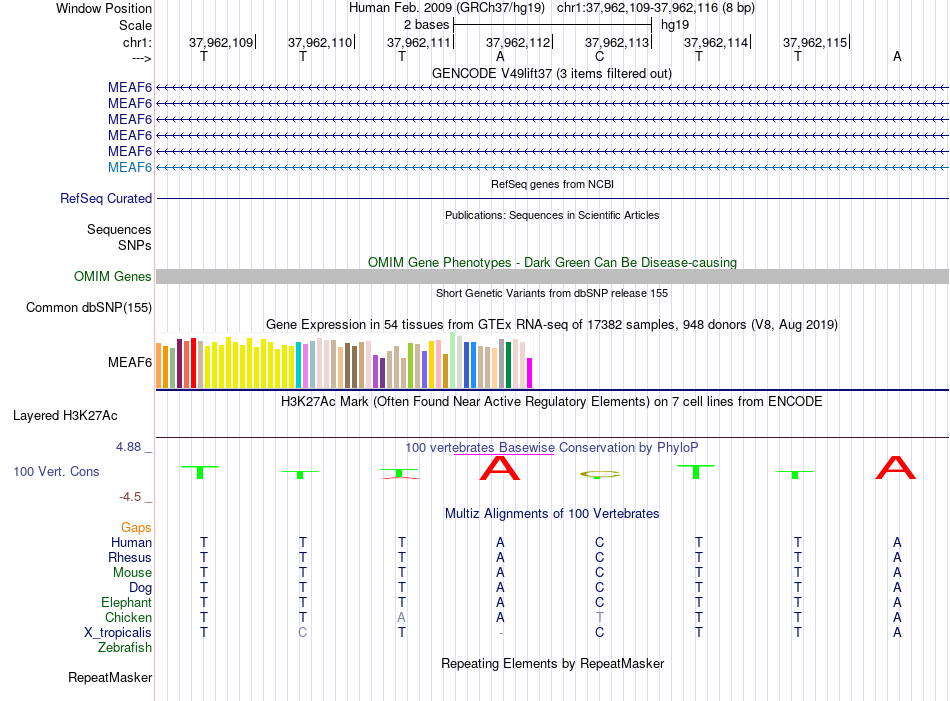Click the chr1: ruler label
950x701 pixels.
(x=137, y=42)
